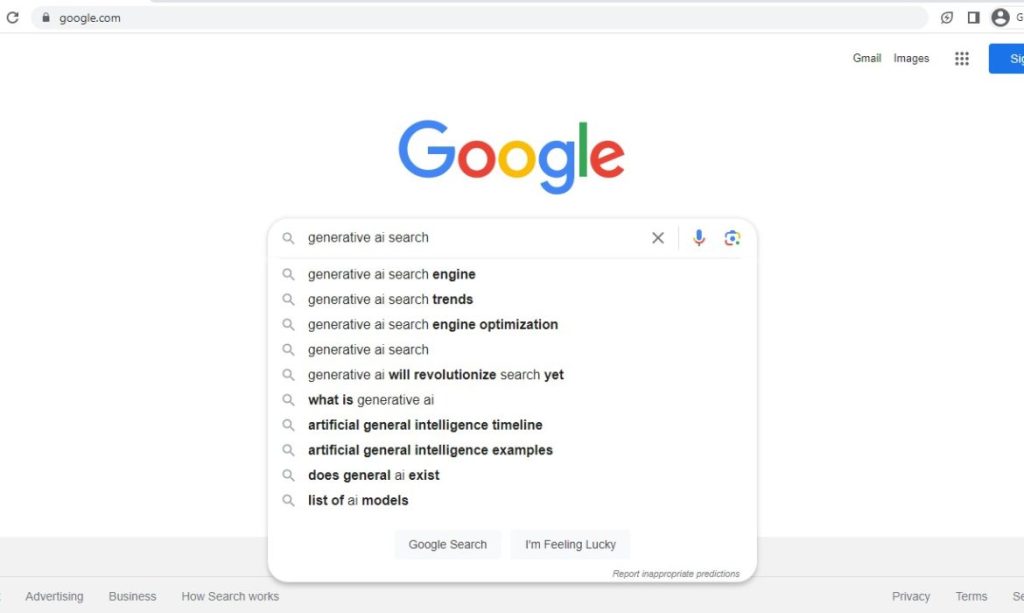Reload the current page
This screenshot has width=1024, height=613.
tap(13, 18)
